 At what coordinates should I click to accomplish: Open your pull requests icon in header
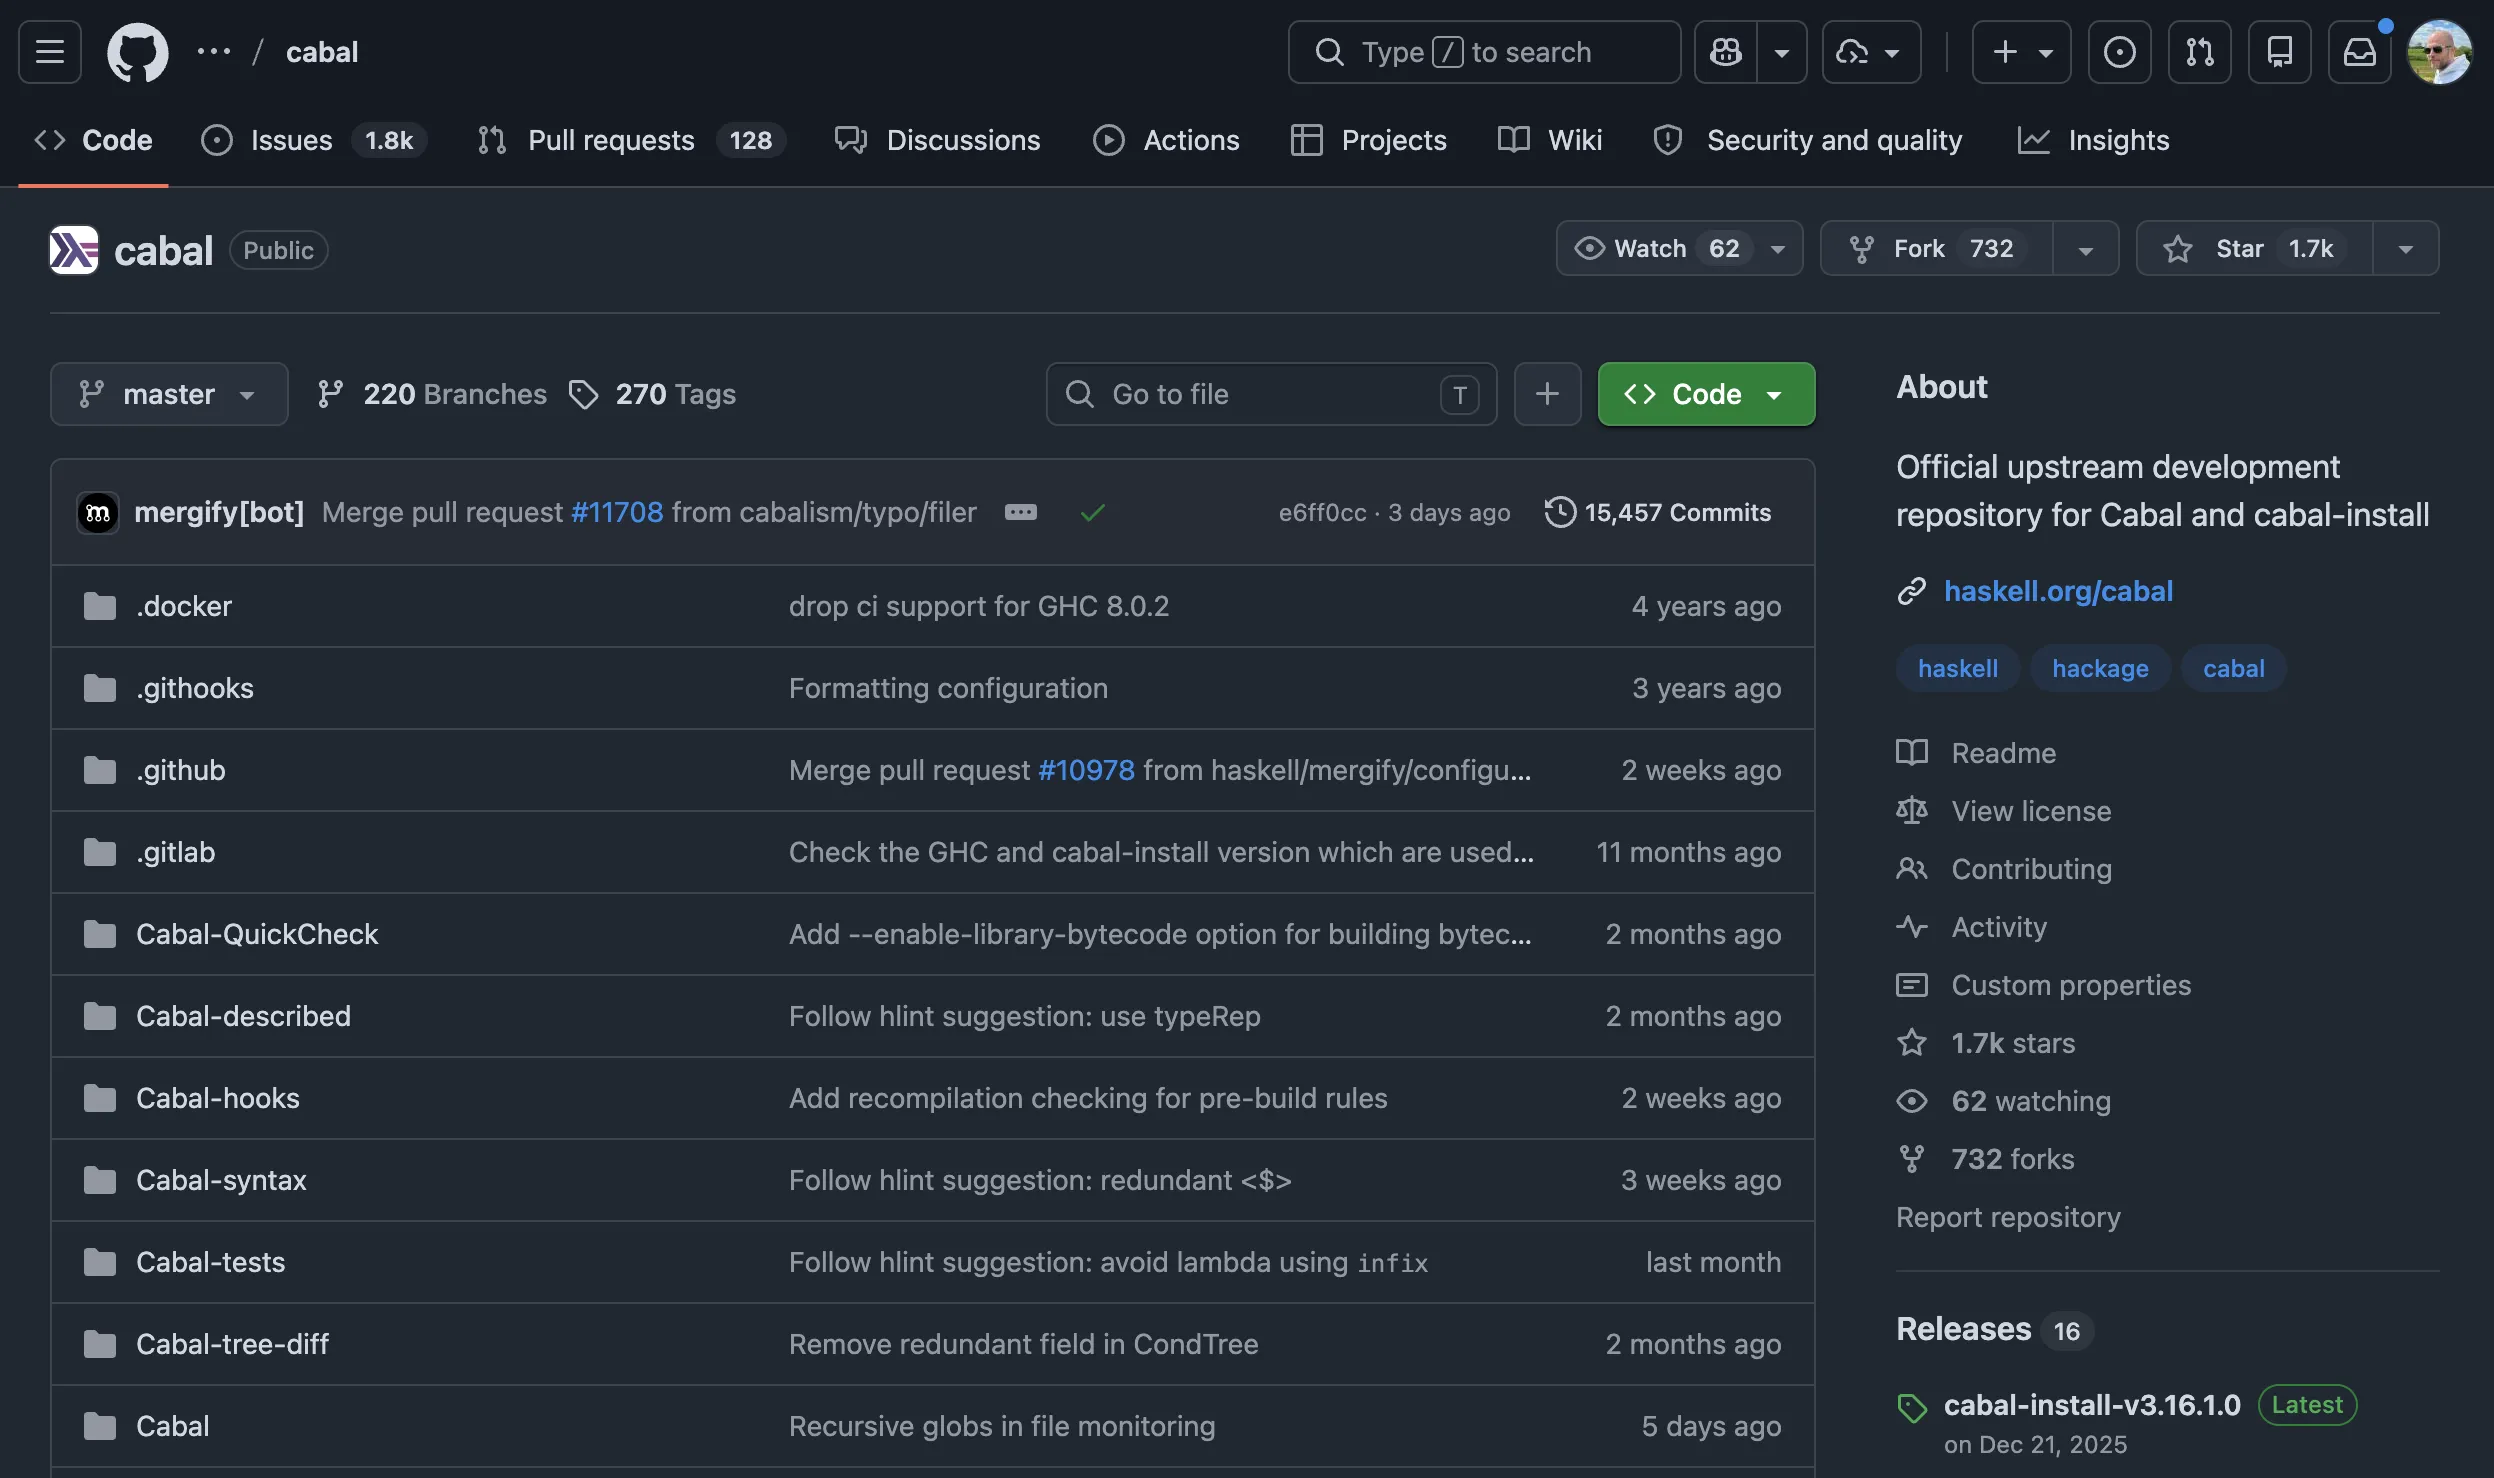click(x=2199, y=52)
